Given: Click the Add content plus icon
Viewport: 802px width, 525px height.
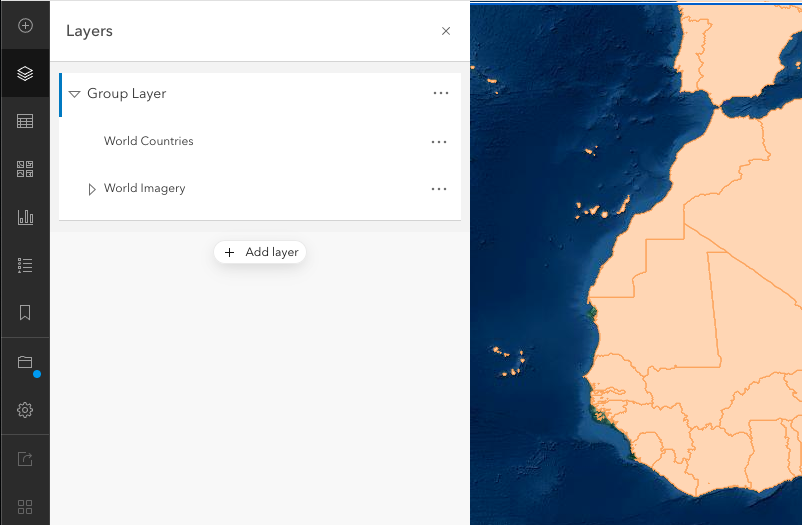Looking at the screenshot, I should (25, 25).
